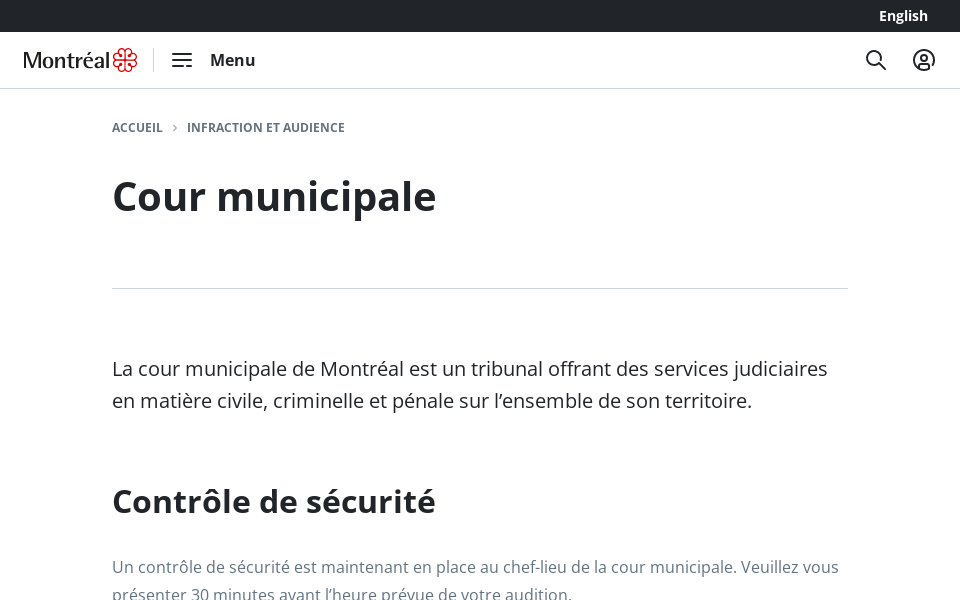Expand the breadcrumb chevron arrow
This screenshot has width=960, height=600.
pos(175,128)
